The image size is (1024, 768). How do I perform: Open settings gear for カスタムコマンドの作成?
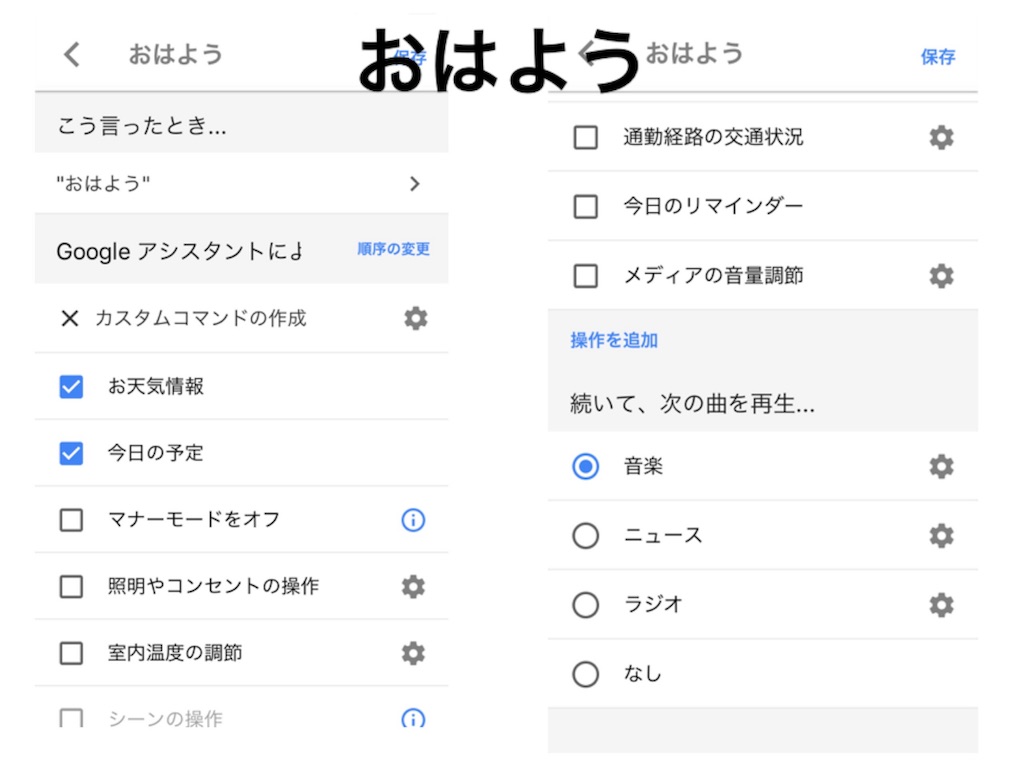coord(415,318)
